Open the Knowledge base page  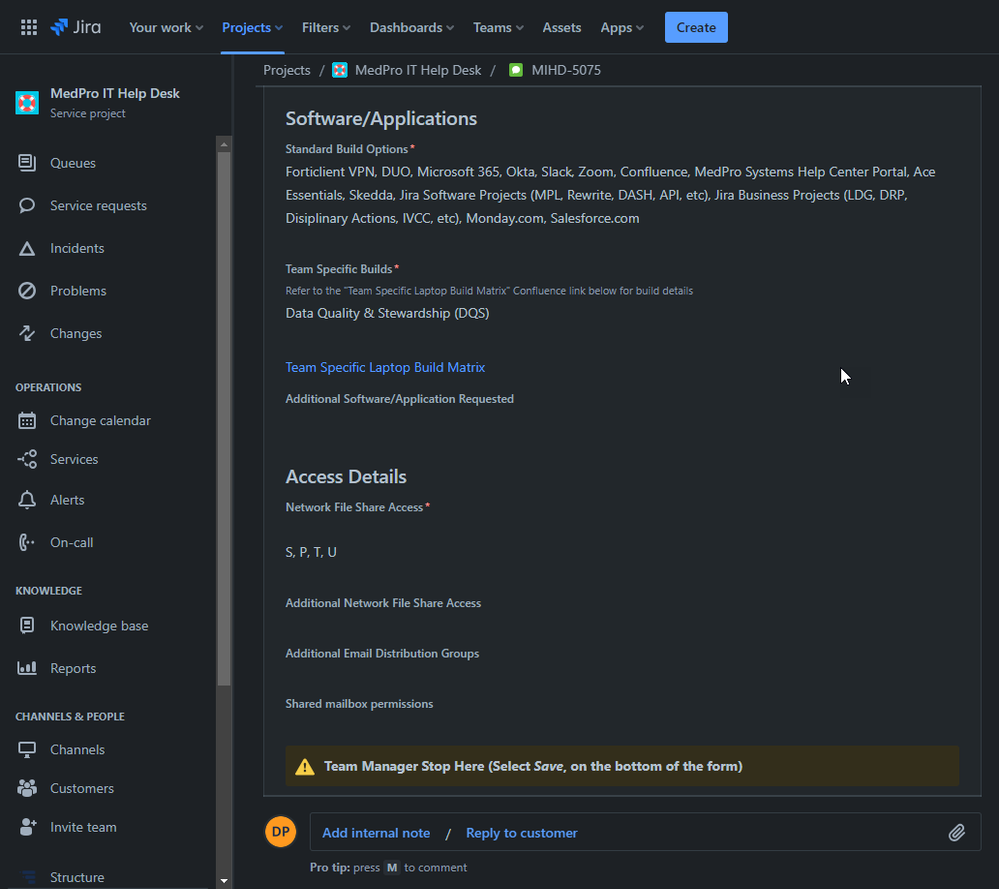99,626
